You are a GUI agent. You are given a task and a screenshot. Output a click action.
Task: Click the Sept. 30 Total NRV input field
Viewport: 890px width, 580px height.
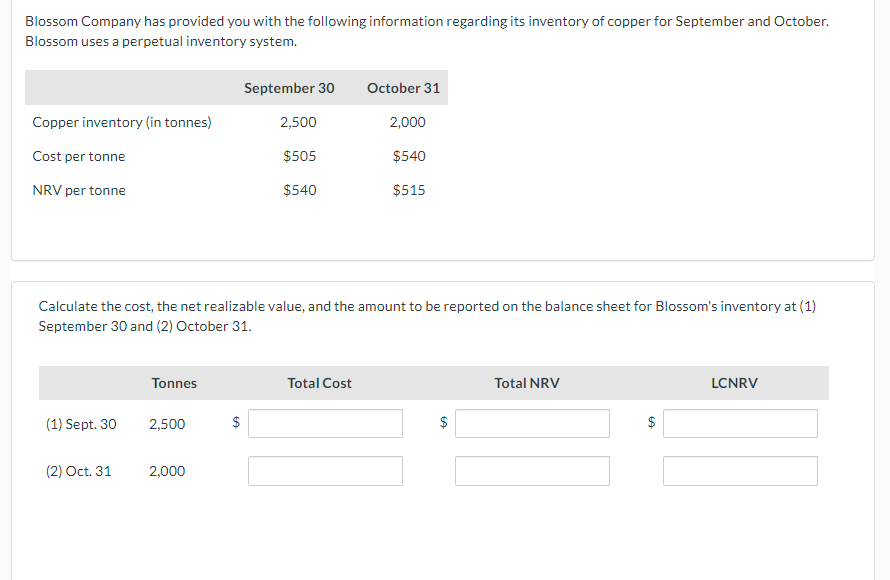pos(532,424)
